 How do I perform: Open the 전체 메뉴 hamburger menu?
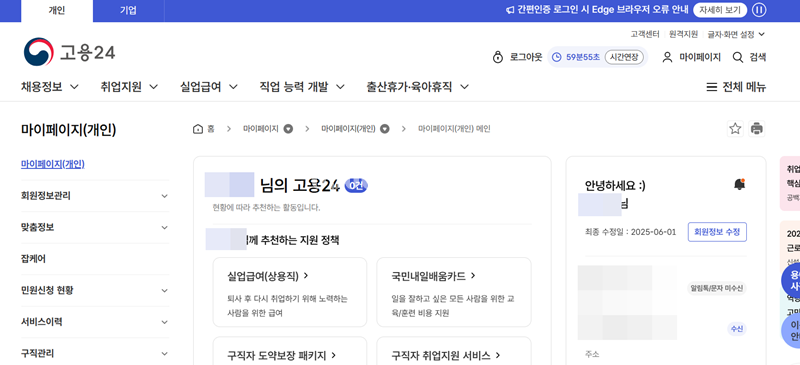pyautogui.click(x=736, y=87)
